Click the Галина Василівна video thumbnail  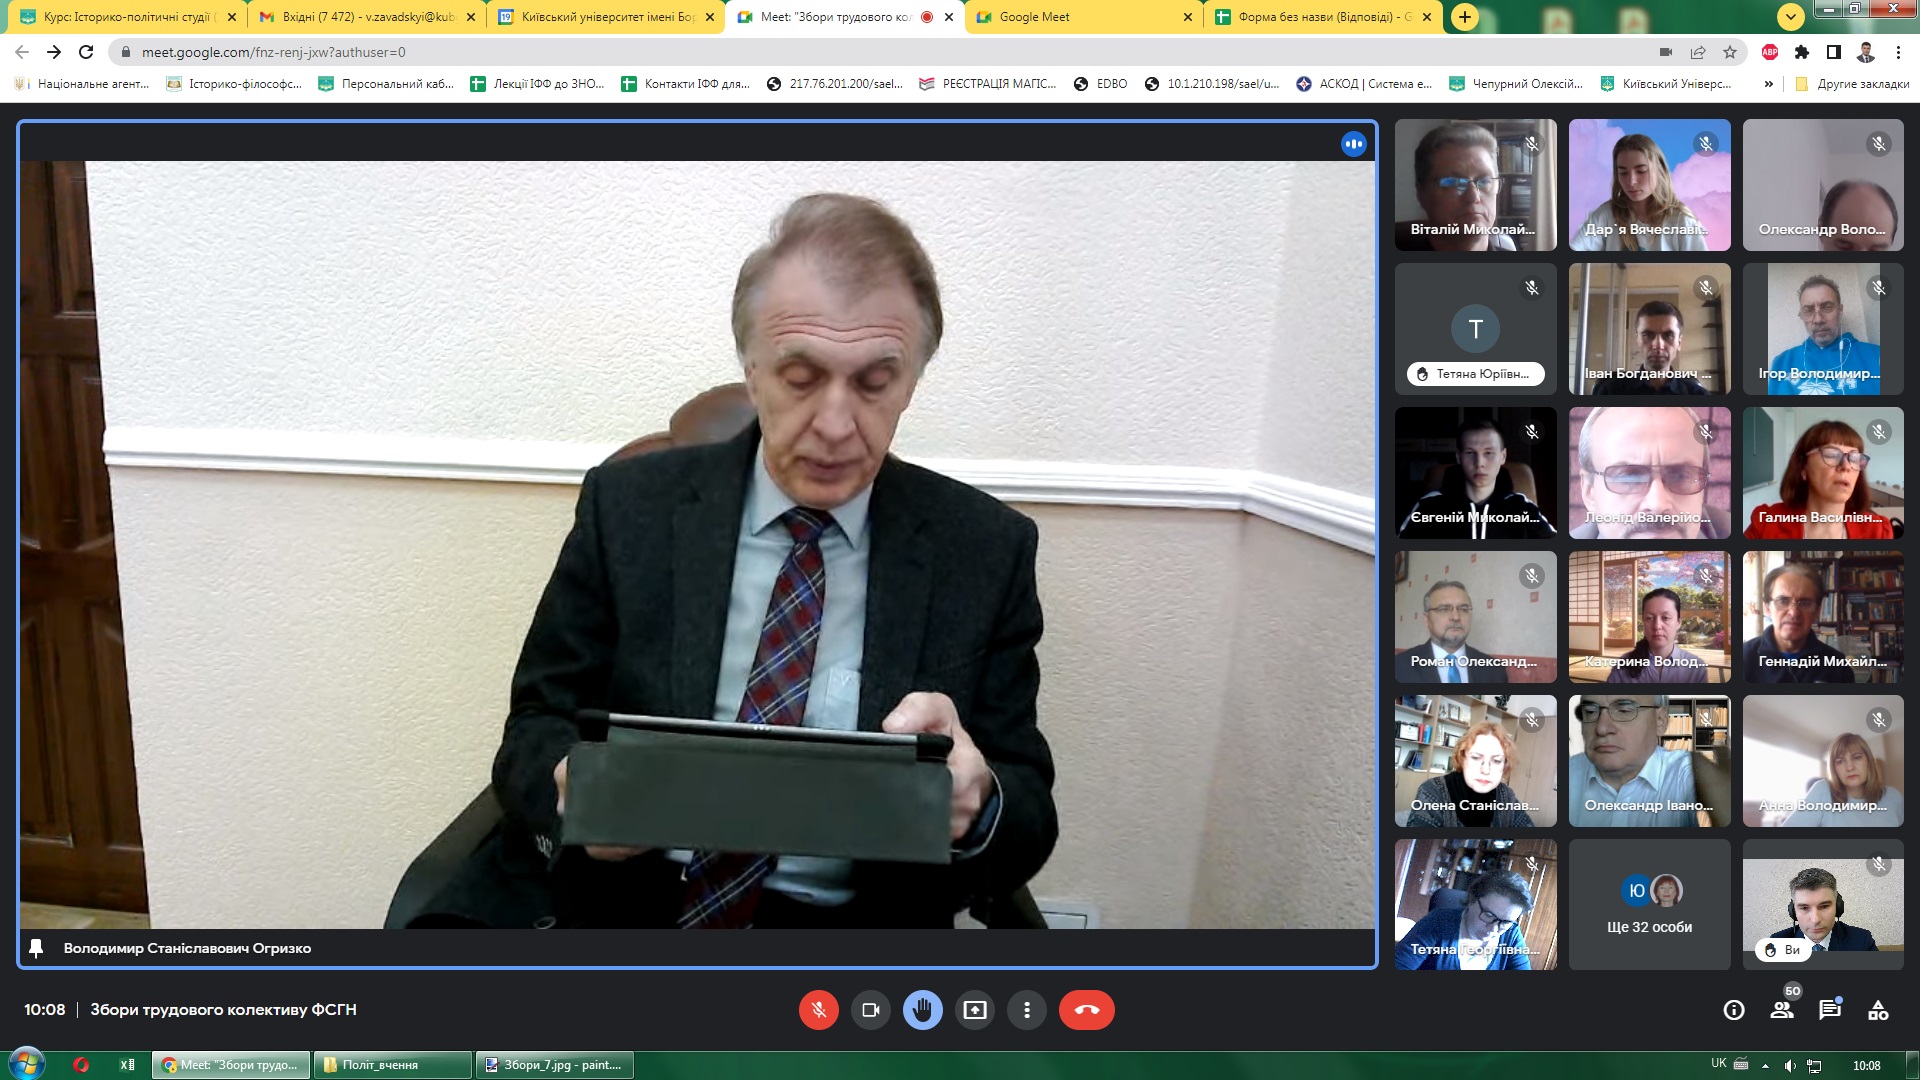pos(1822,473)
